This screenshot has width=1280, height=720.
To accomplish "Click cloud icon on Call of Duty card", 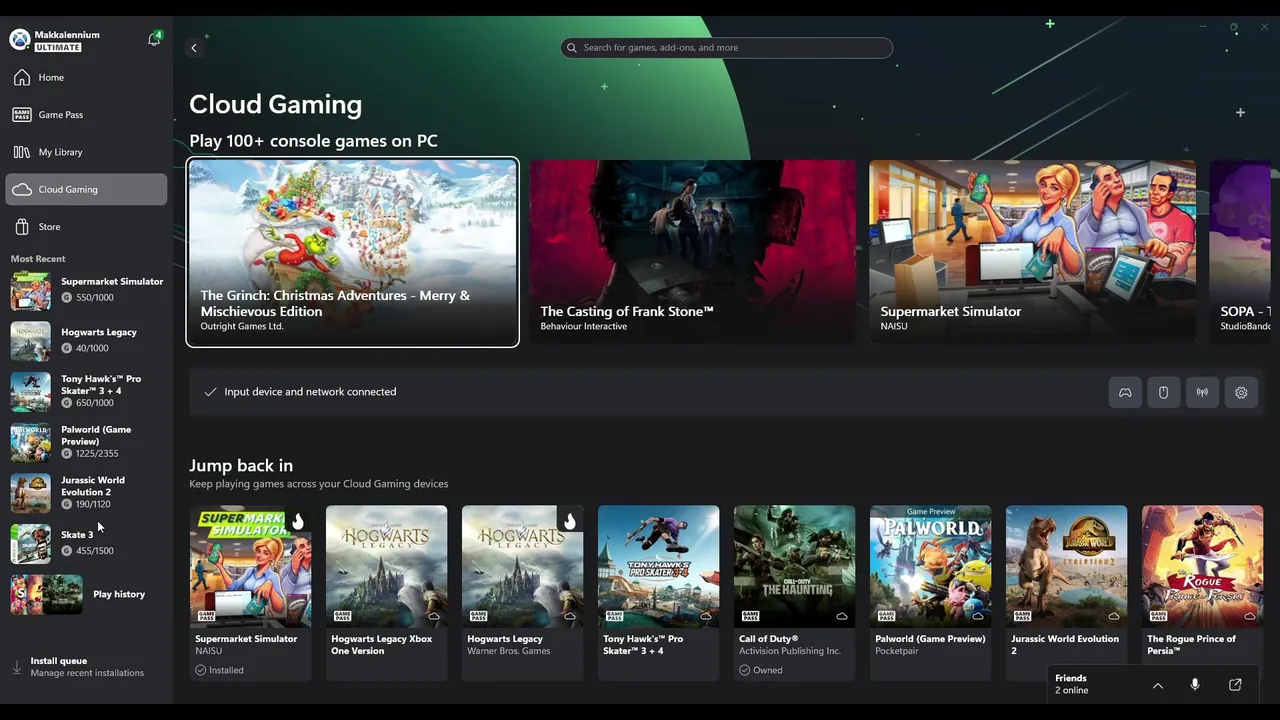I will (x=841, y=616).
